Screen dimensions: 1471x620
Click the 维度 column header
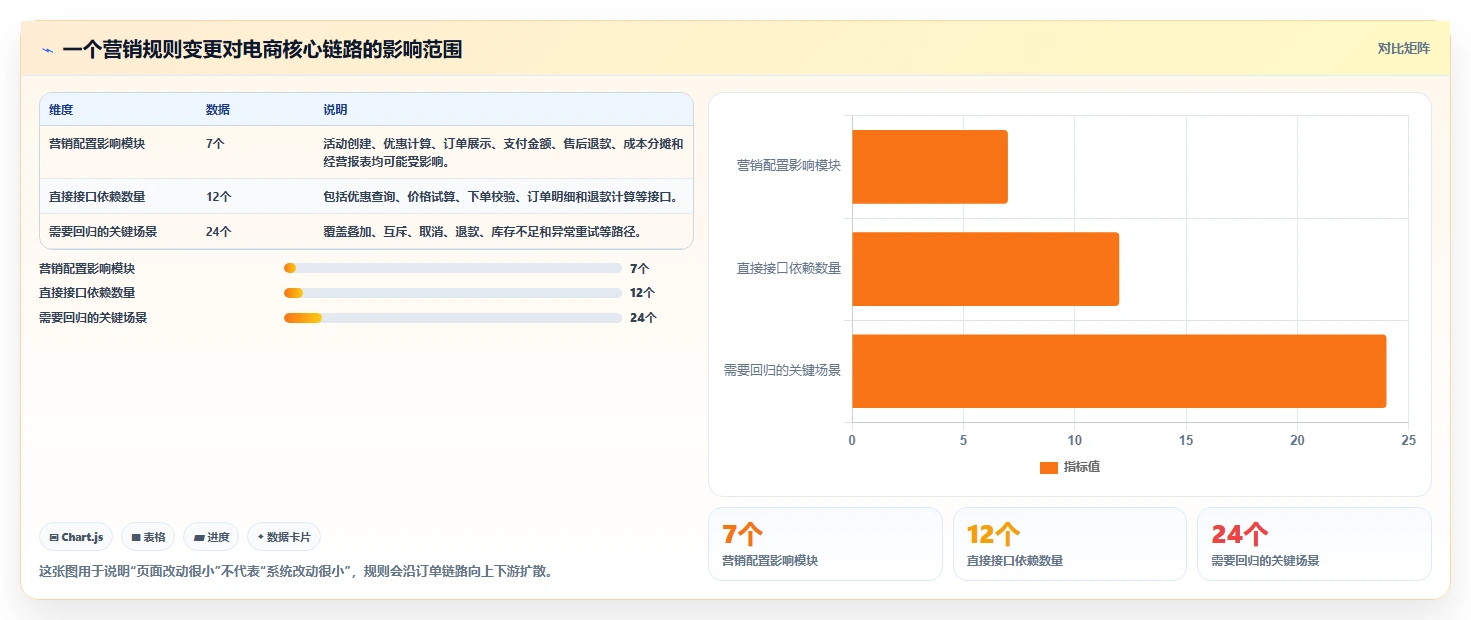61,109
